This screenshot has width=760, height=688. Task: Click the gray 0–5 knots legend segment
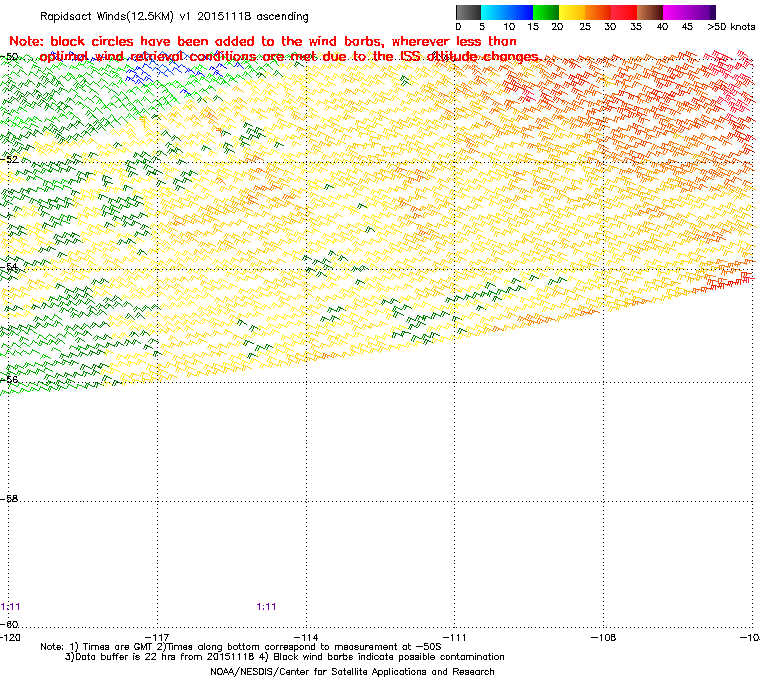click(468, 12)
